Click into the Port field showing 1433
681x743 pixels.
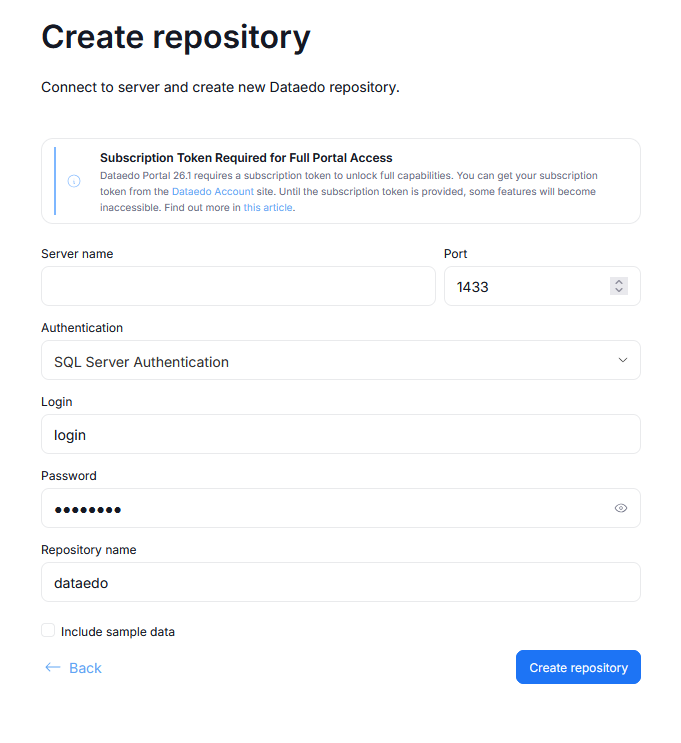(x=525, y=287)
